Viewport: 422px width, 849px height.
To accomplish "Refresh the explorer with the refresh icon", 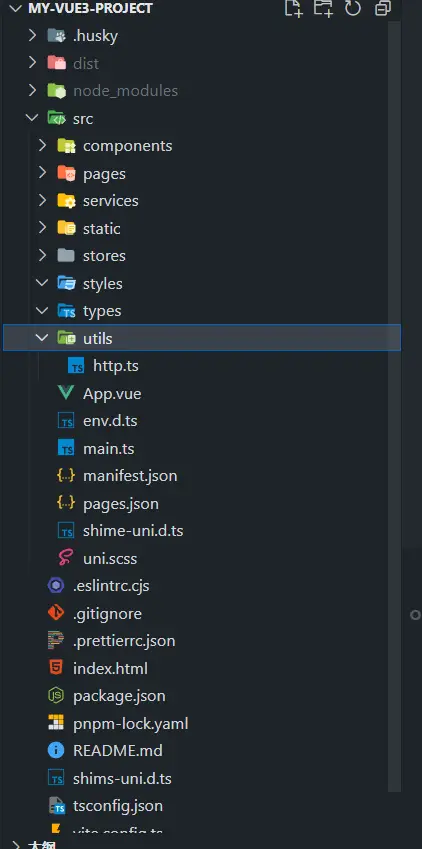I will (x=353, y=8).
